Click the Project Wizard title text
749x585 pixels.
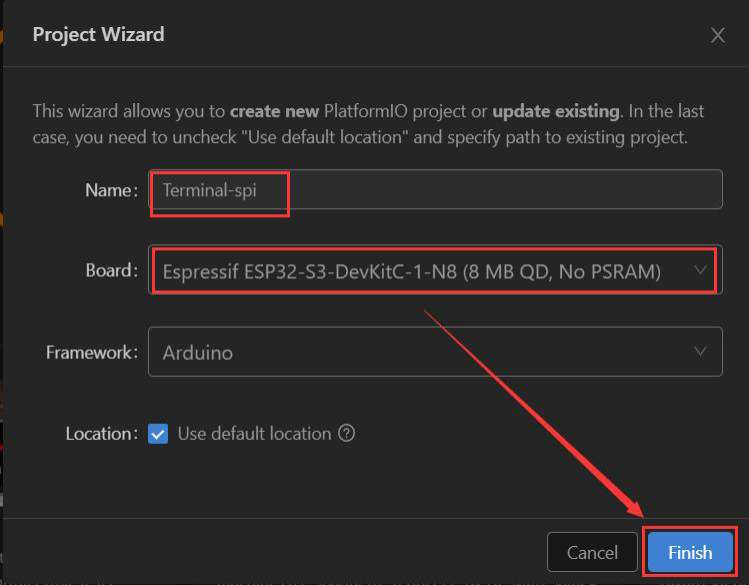98,34
